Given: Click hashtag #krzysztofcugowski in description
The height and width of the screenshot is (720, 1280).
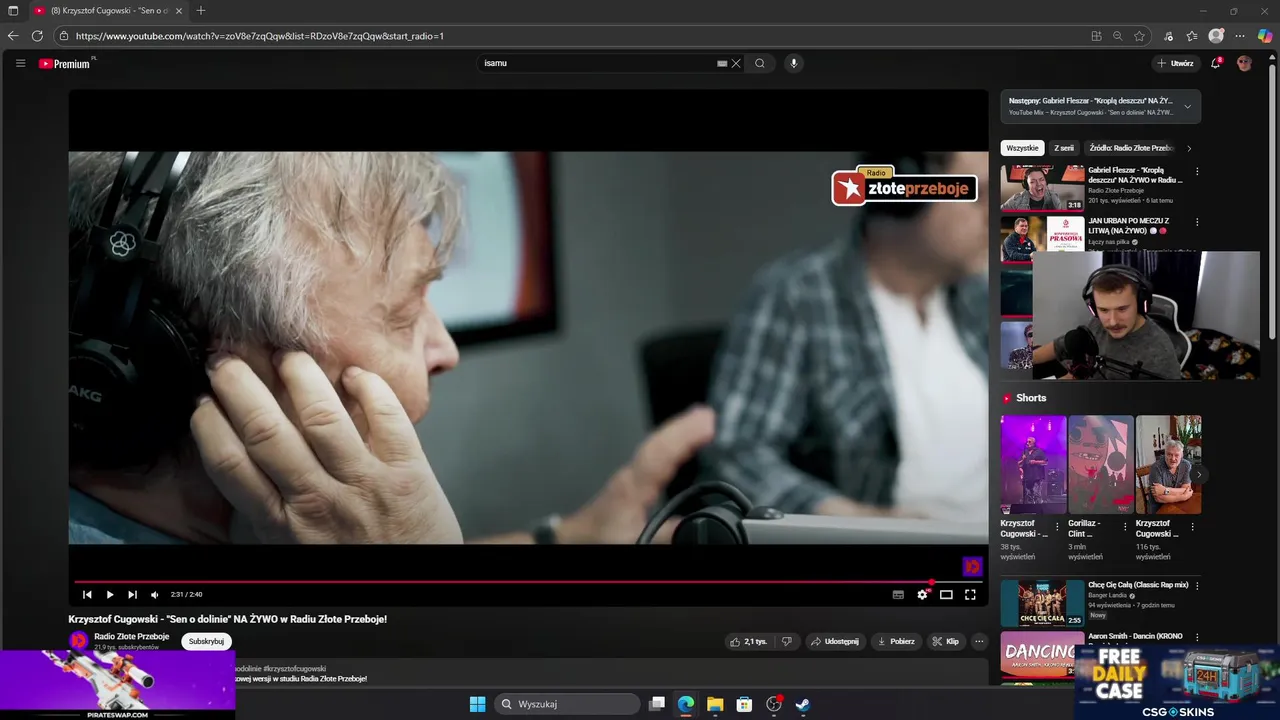Looking at the screenshot, I should [x=295, y=668].
